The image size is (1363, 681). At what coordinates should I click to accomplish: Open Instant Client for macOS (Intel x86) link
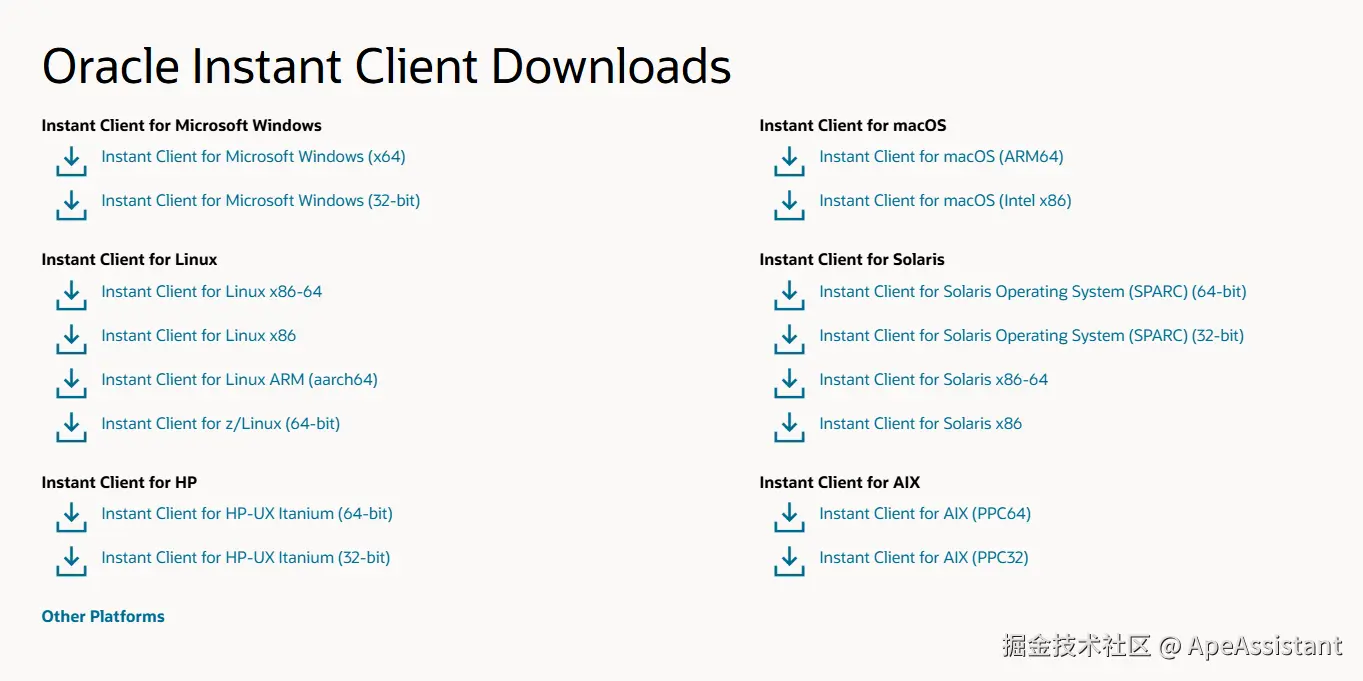(945, 201)
